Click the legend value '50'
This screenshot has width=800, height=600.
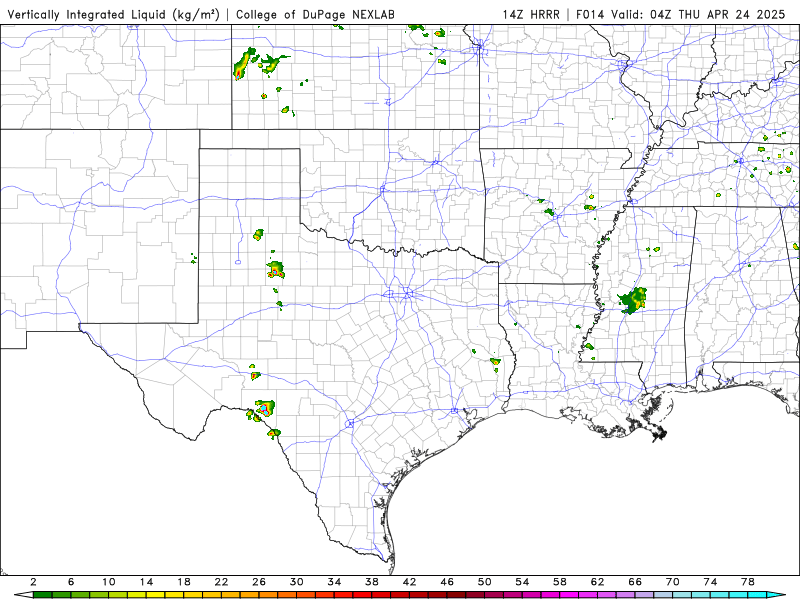(x=485, y=582)
